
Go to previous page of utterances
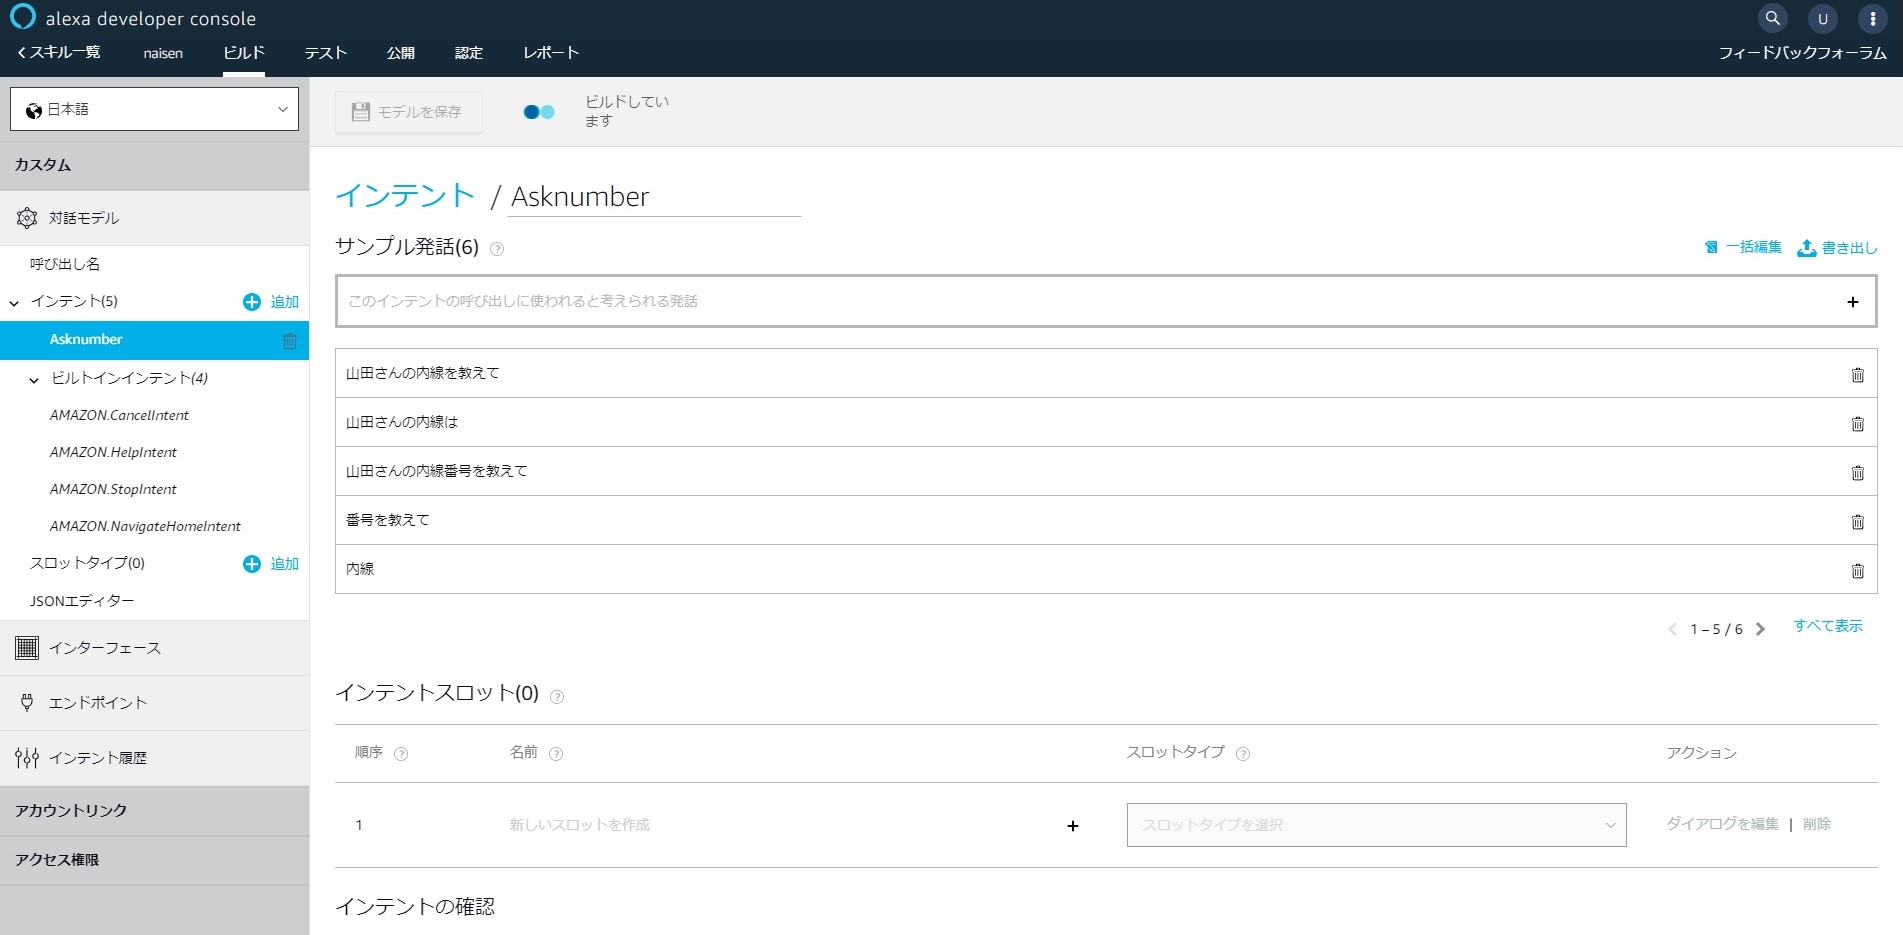click(1672, 629)
